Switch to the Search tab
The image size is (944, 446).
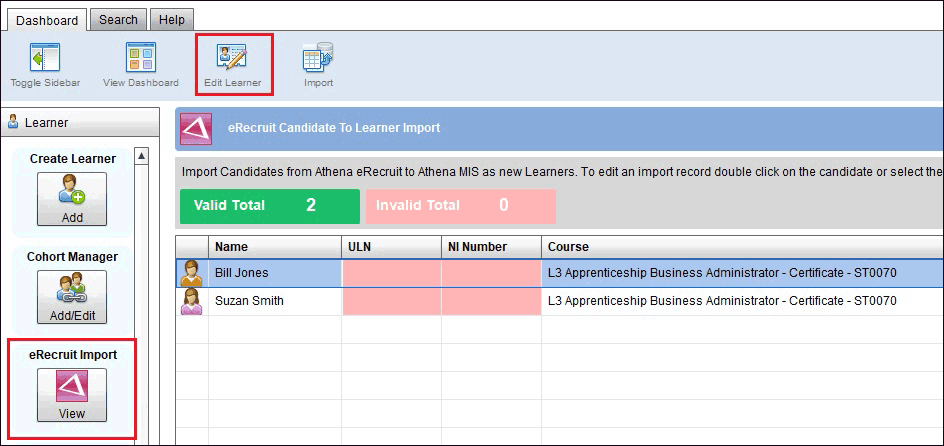pyautogui.click(x=118, y=19)
